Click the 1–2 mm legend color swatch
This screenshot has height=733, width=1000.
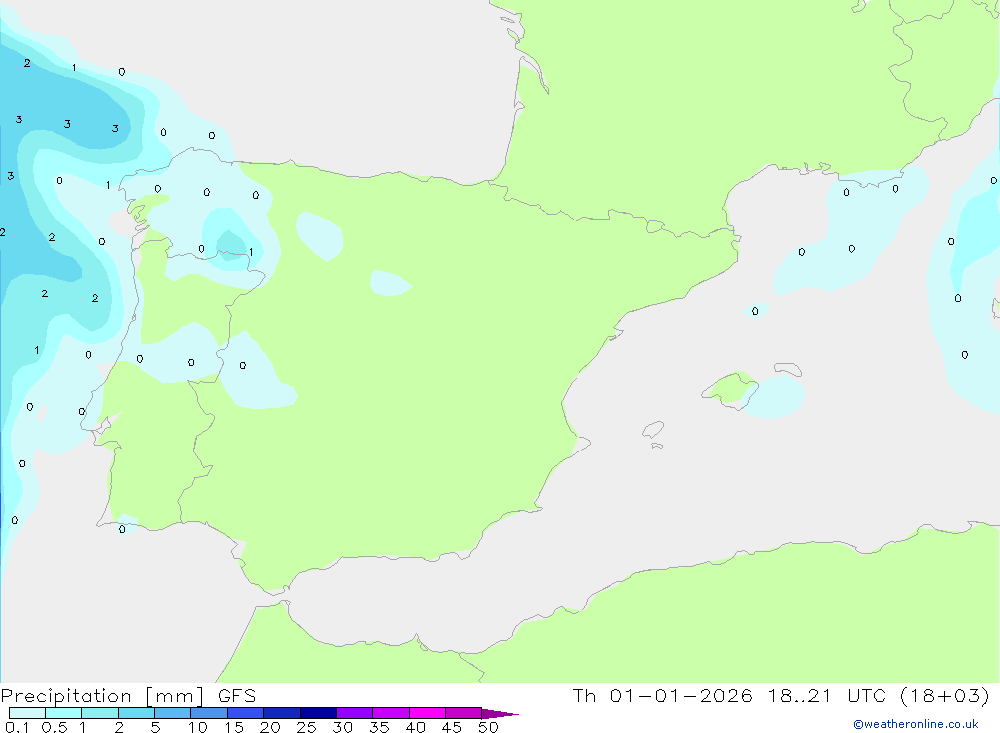[100, 713]
